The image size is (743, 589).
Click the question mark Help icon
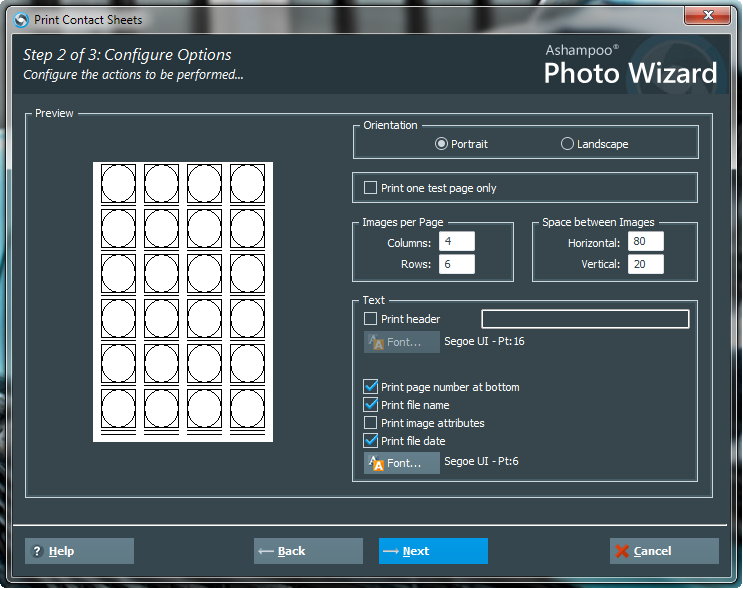click(x=37, y=551)
